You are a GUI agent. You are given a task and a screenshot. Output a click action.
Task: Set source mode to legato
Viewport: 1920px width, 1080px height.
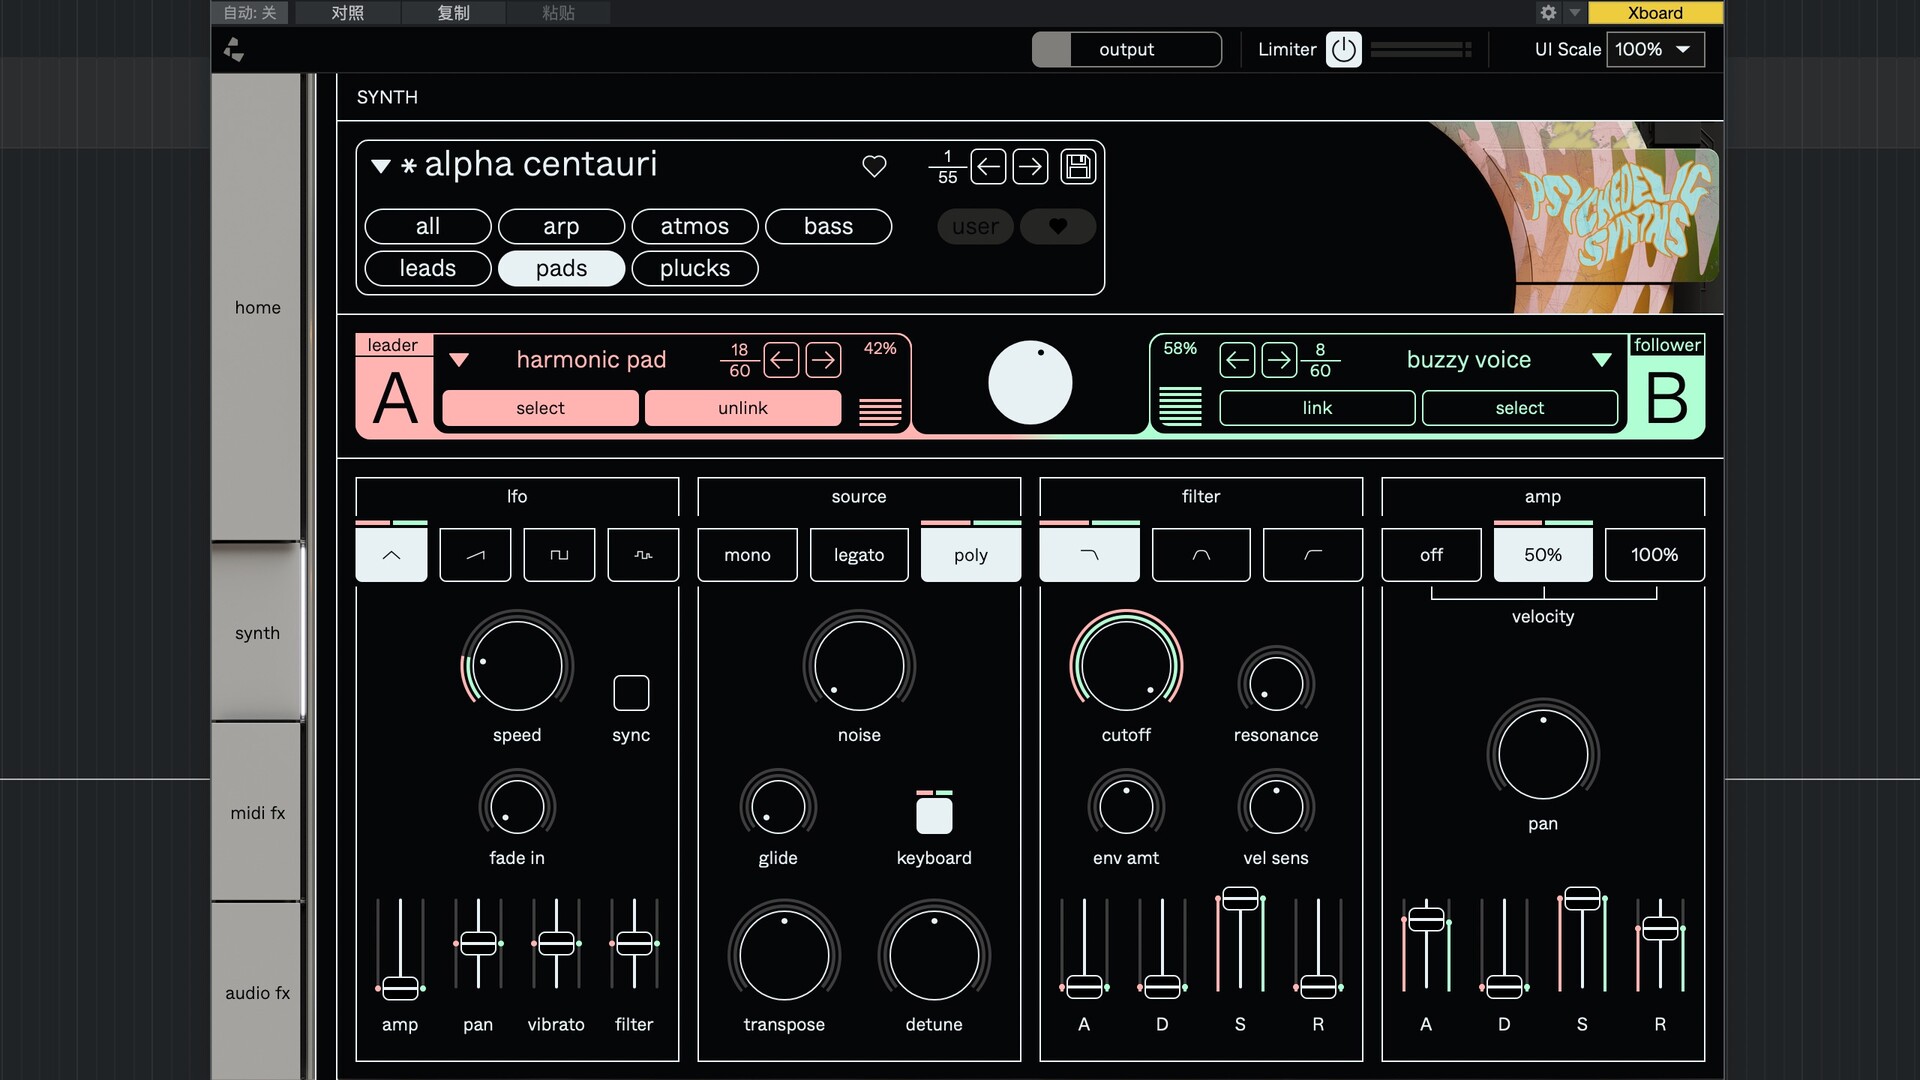[x=859, y=555]
